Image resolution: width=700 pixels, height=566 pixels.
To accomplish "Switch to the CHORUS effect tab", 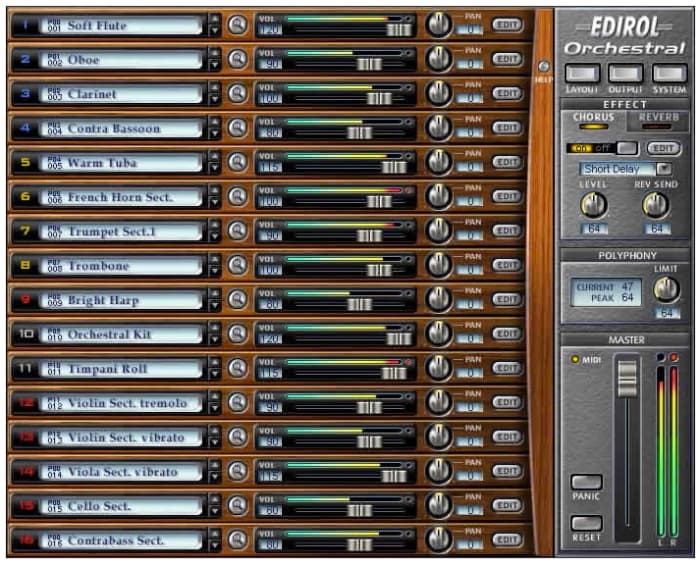I will click(593, 120).
